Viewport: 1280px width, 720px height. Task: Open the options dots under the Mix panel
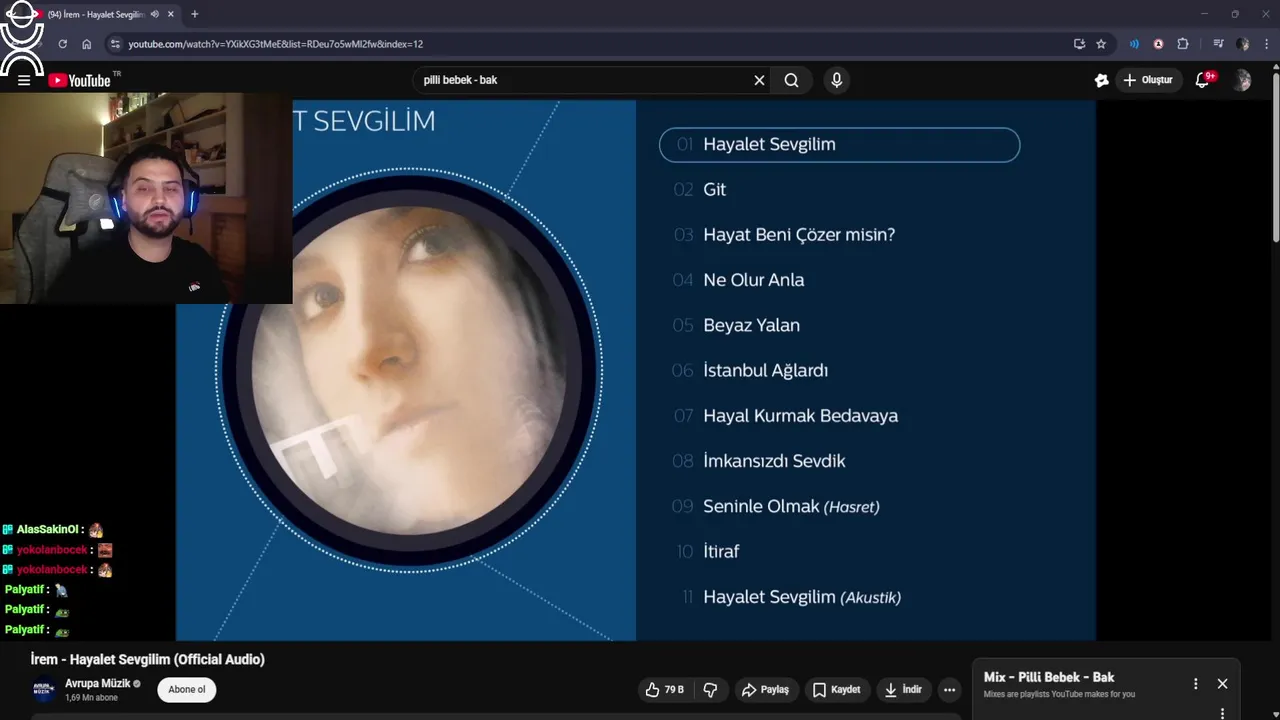tap(1222, 713)
